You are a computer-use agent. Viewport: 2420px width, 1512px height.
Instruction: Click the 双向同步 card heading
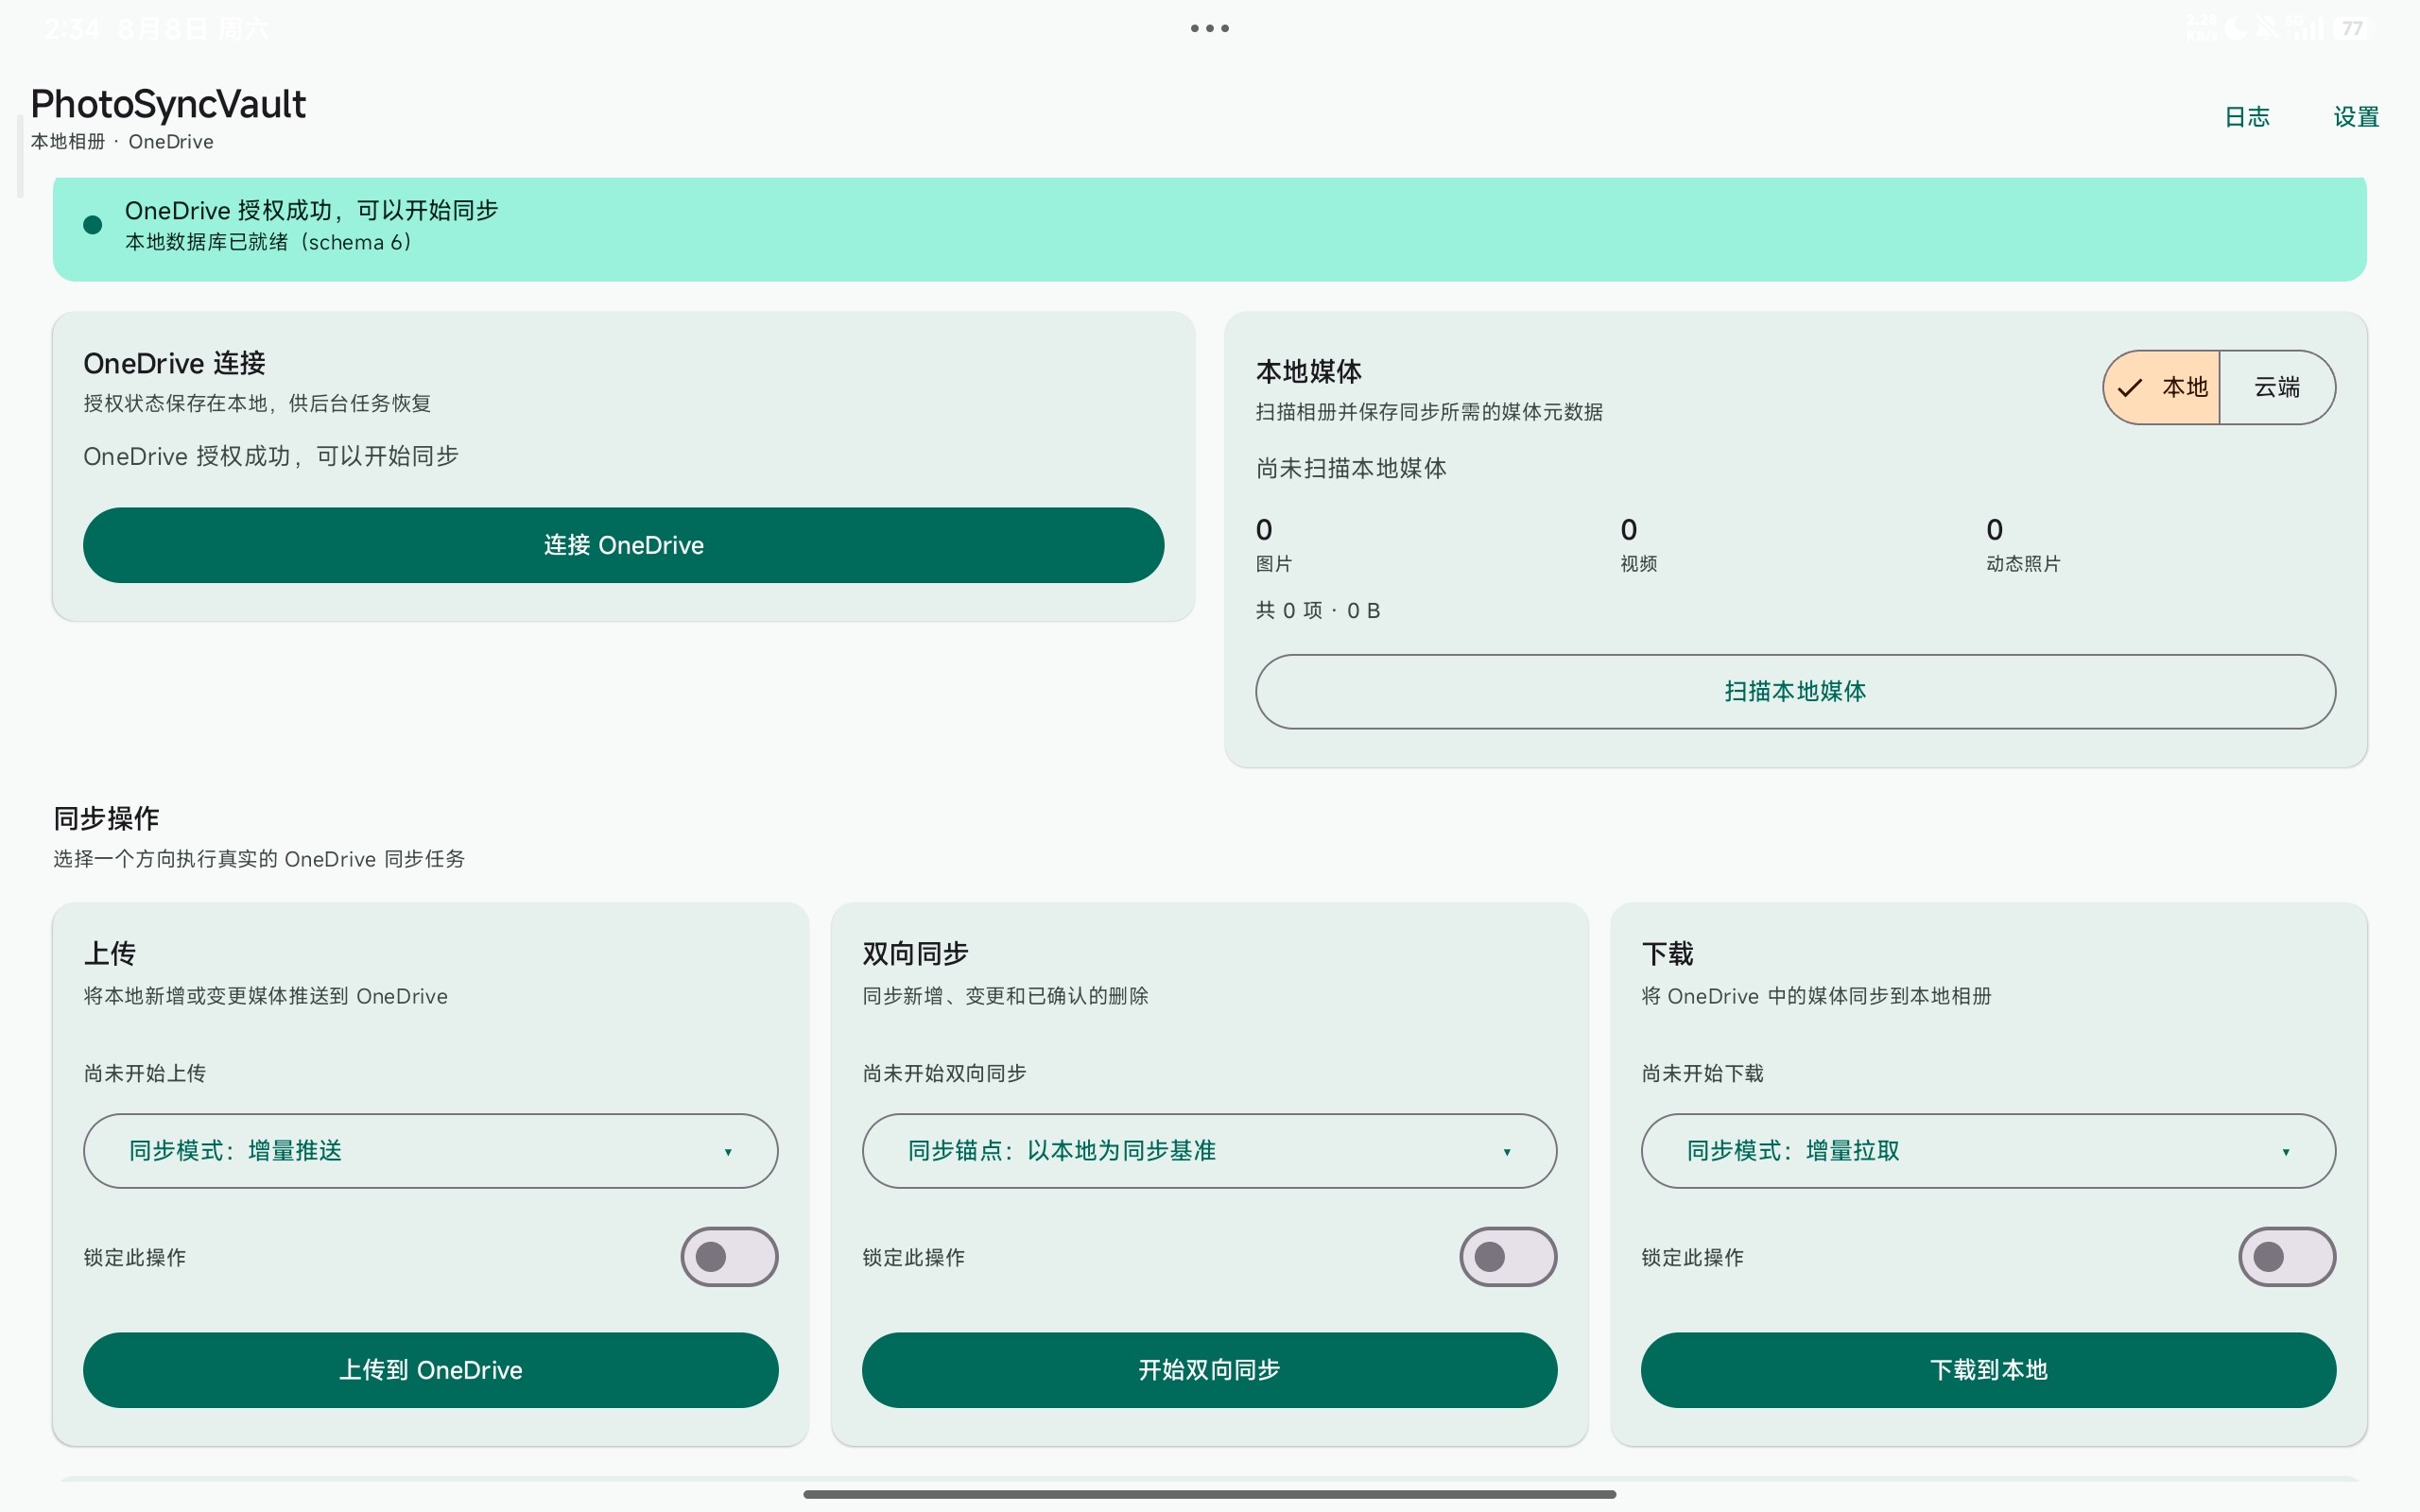pyautogui.click(x=915, y=954)
